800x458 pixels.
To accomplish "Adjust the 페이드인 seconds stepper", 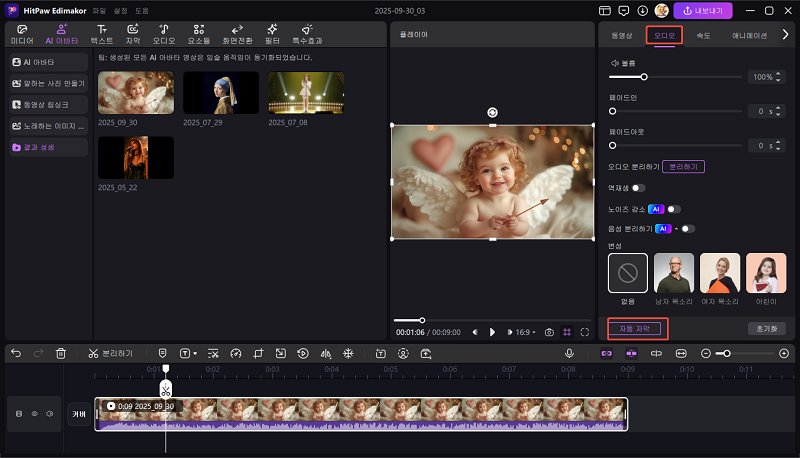I will pos(778,111).
